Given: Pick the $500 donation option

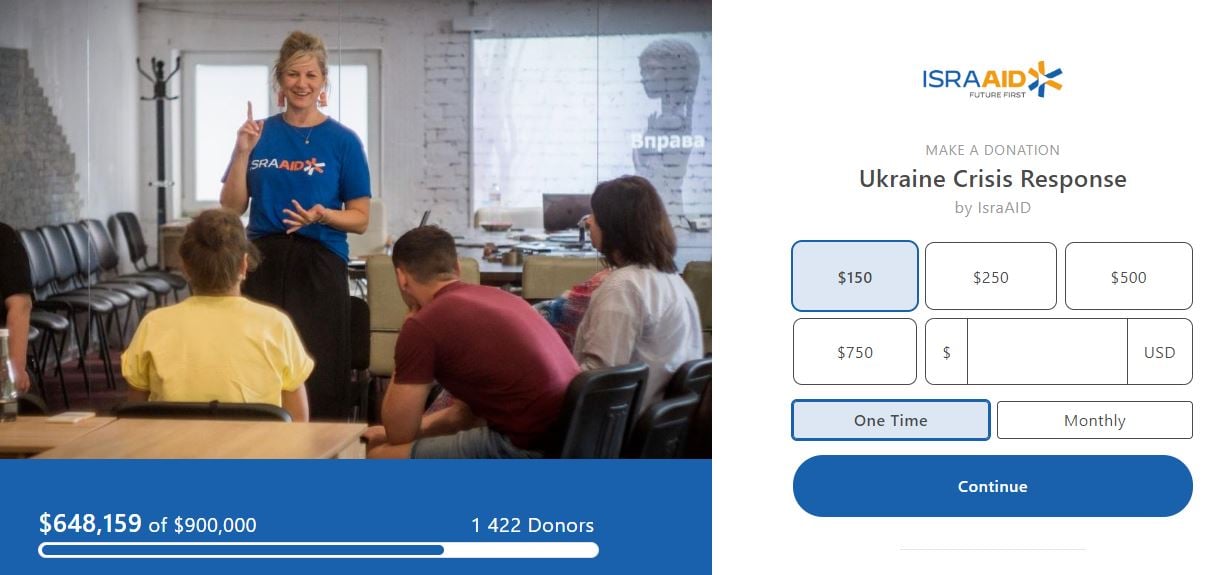Looking at the screenshot, I should tap(1129, 277).
